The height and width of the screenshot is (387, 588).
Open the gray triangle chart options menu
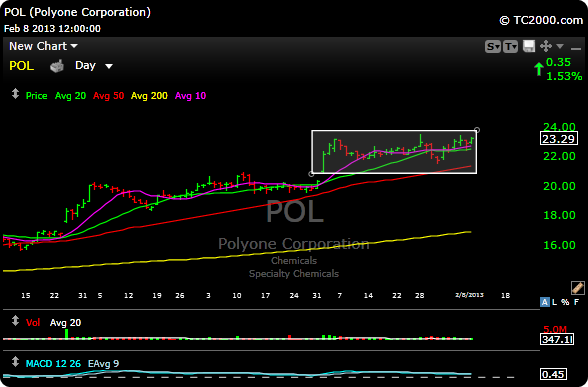[560, 46]
